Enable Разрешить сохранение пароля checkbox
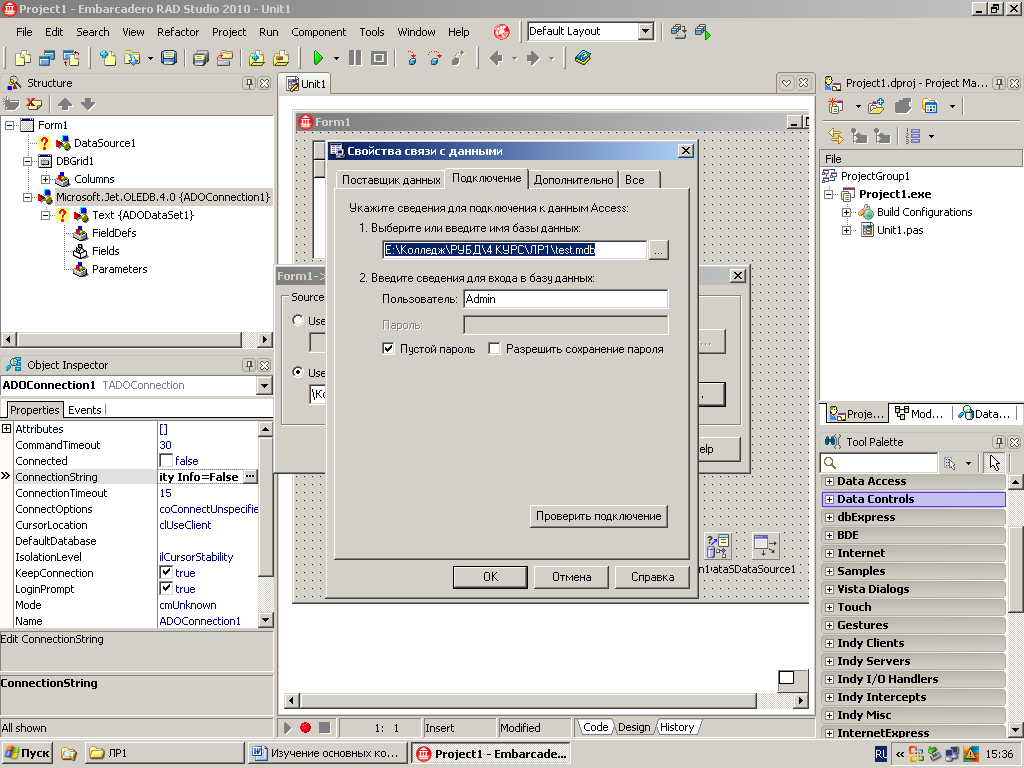The height and width of the screenshot is (768, 1024). point(494,349)
